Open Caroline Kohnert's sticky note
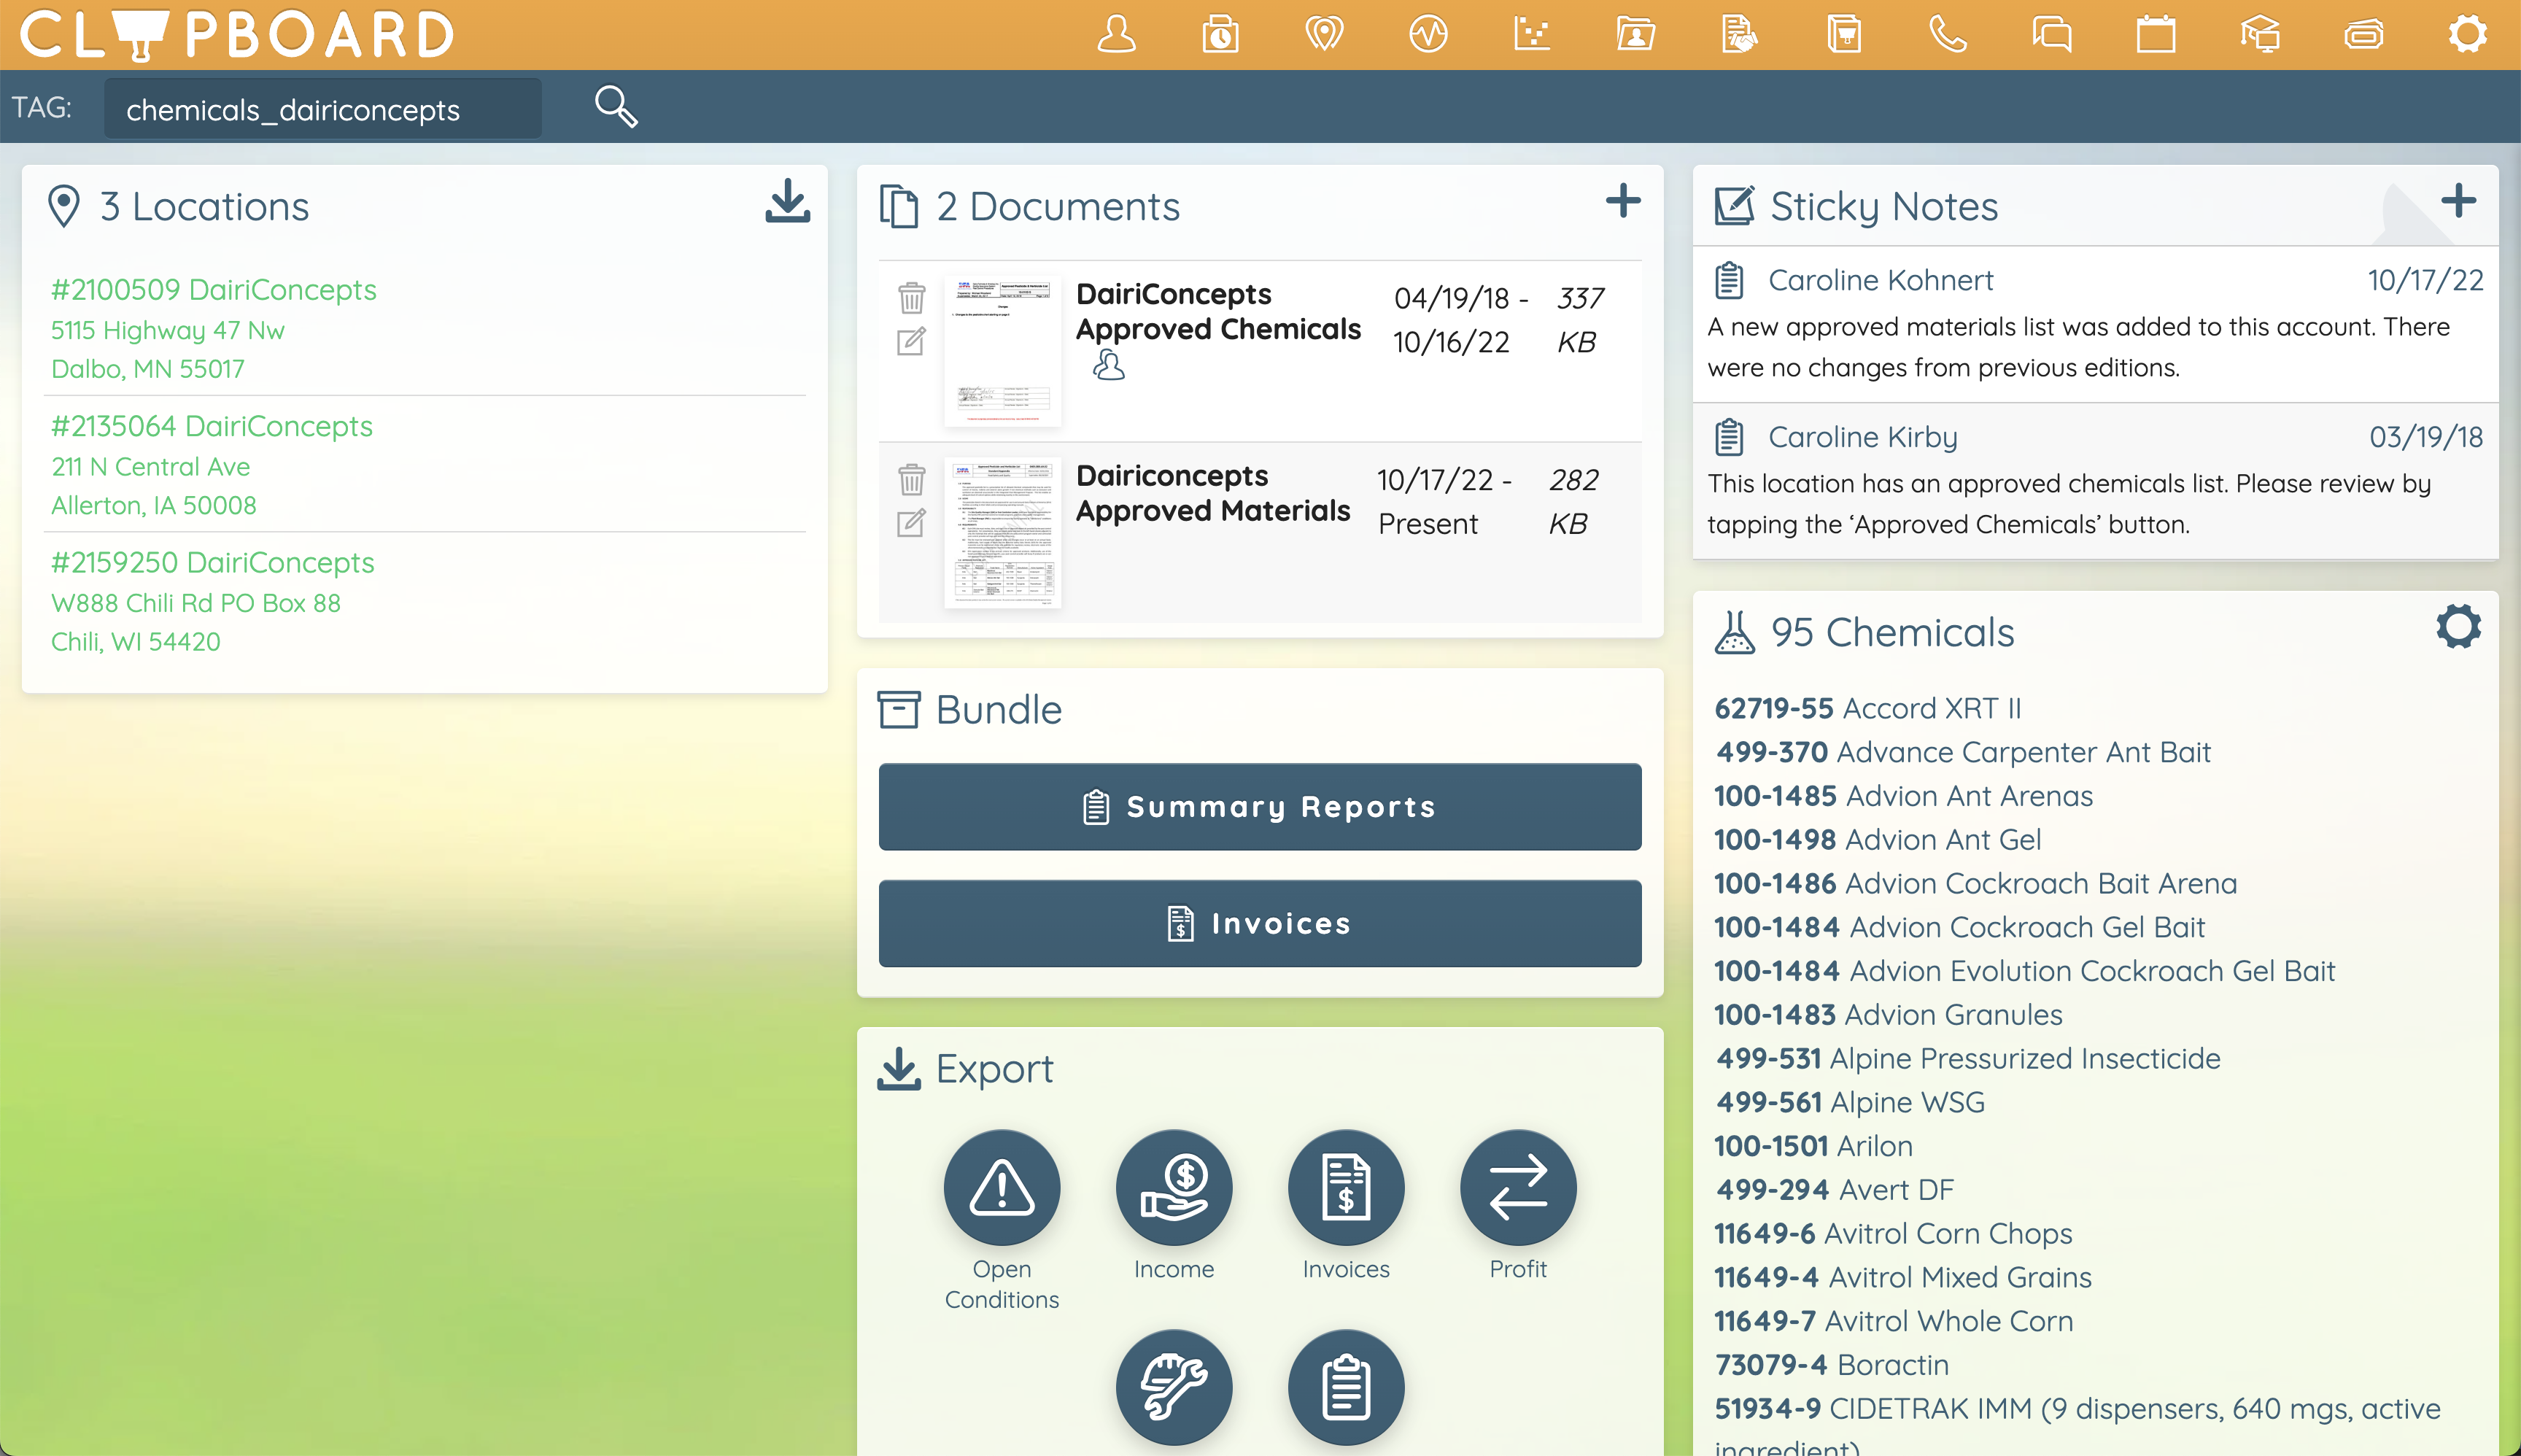The height and width of the screenshot is (1456, 2521). pyautogui.click(x=2095, y=324)
